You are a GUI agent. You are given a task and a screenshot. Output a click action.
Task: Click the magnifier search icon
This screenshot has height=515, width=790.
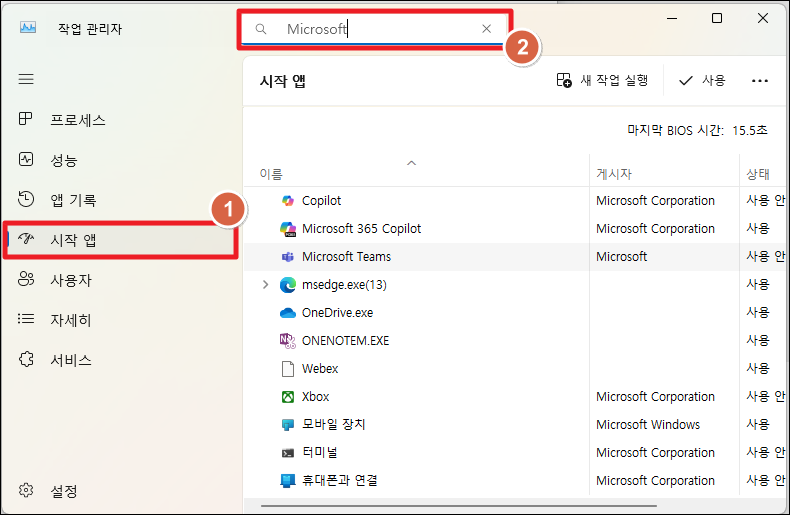pos(260,29)
